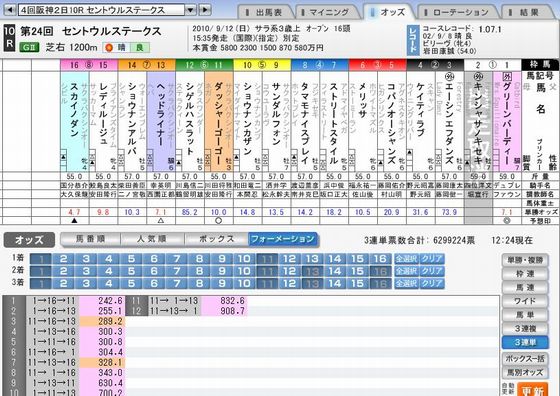Screen dimensions: 560x396
Task: Select the オッズ tab
Action: click(x=389, y=12)
